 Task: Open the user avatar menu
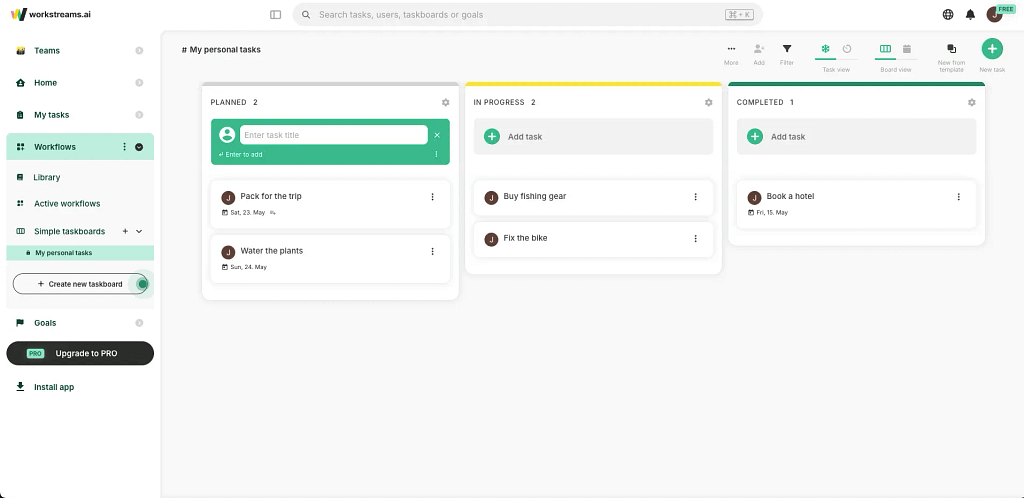(x=994, y=14)
